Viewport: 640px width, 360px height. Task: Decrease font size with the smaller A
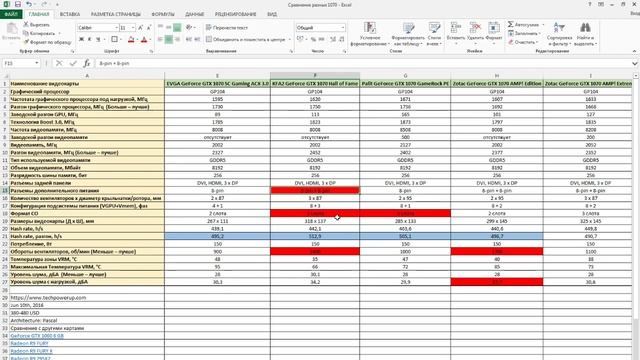(149, 28)
